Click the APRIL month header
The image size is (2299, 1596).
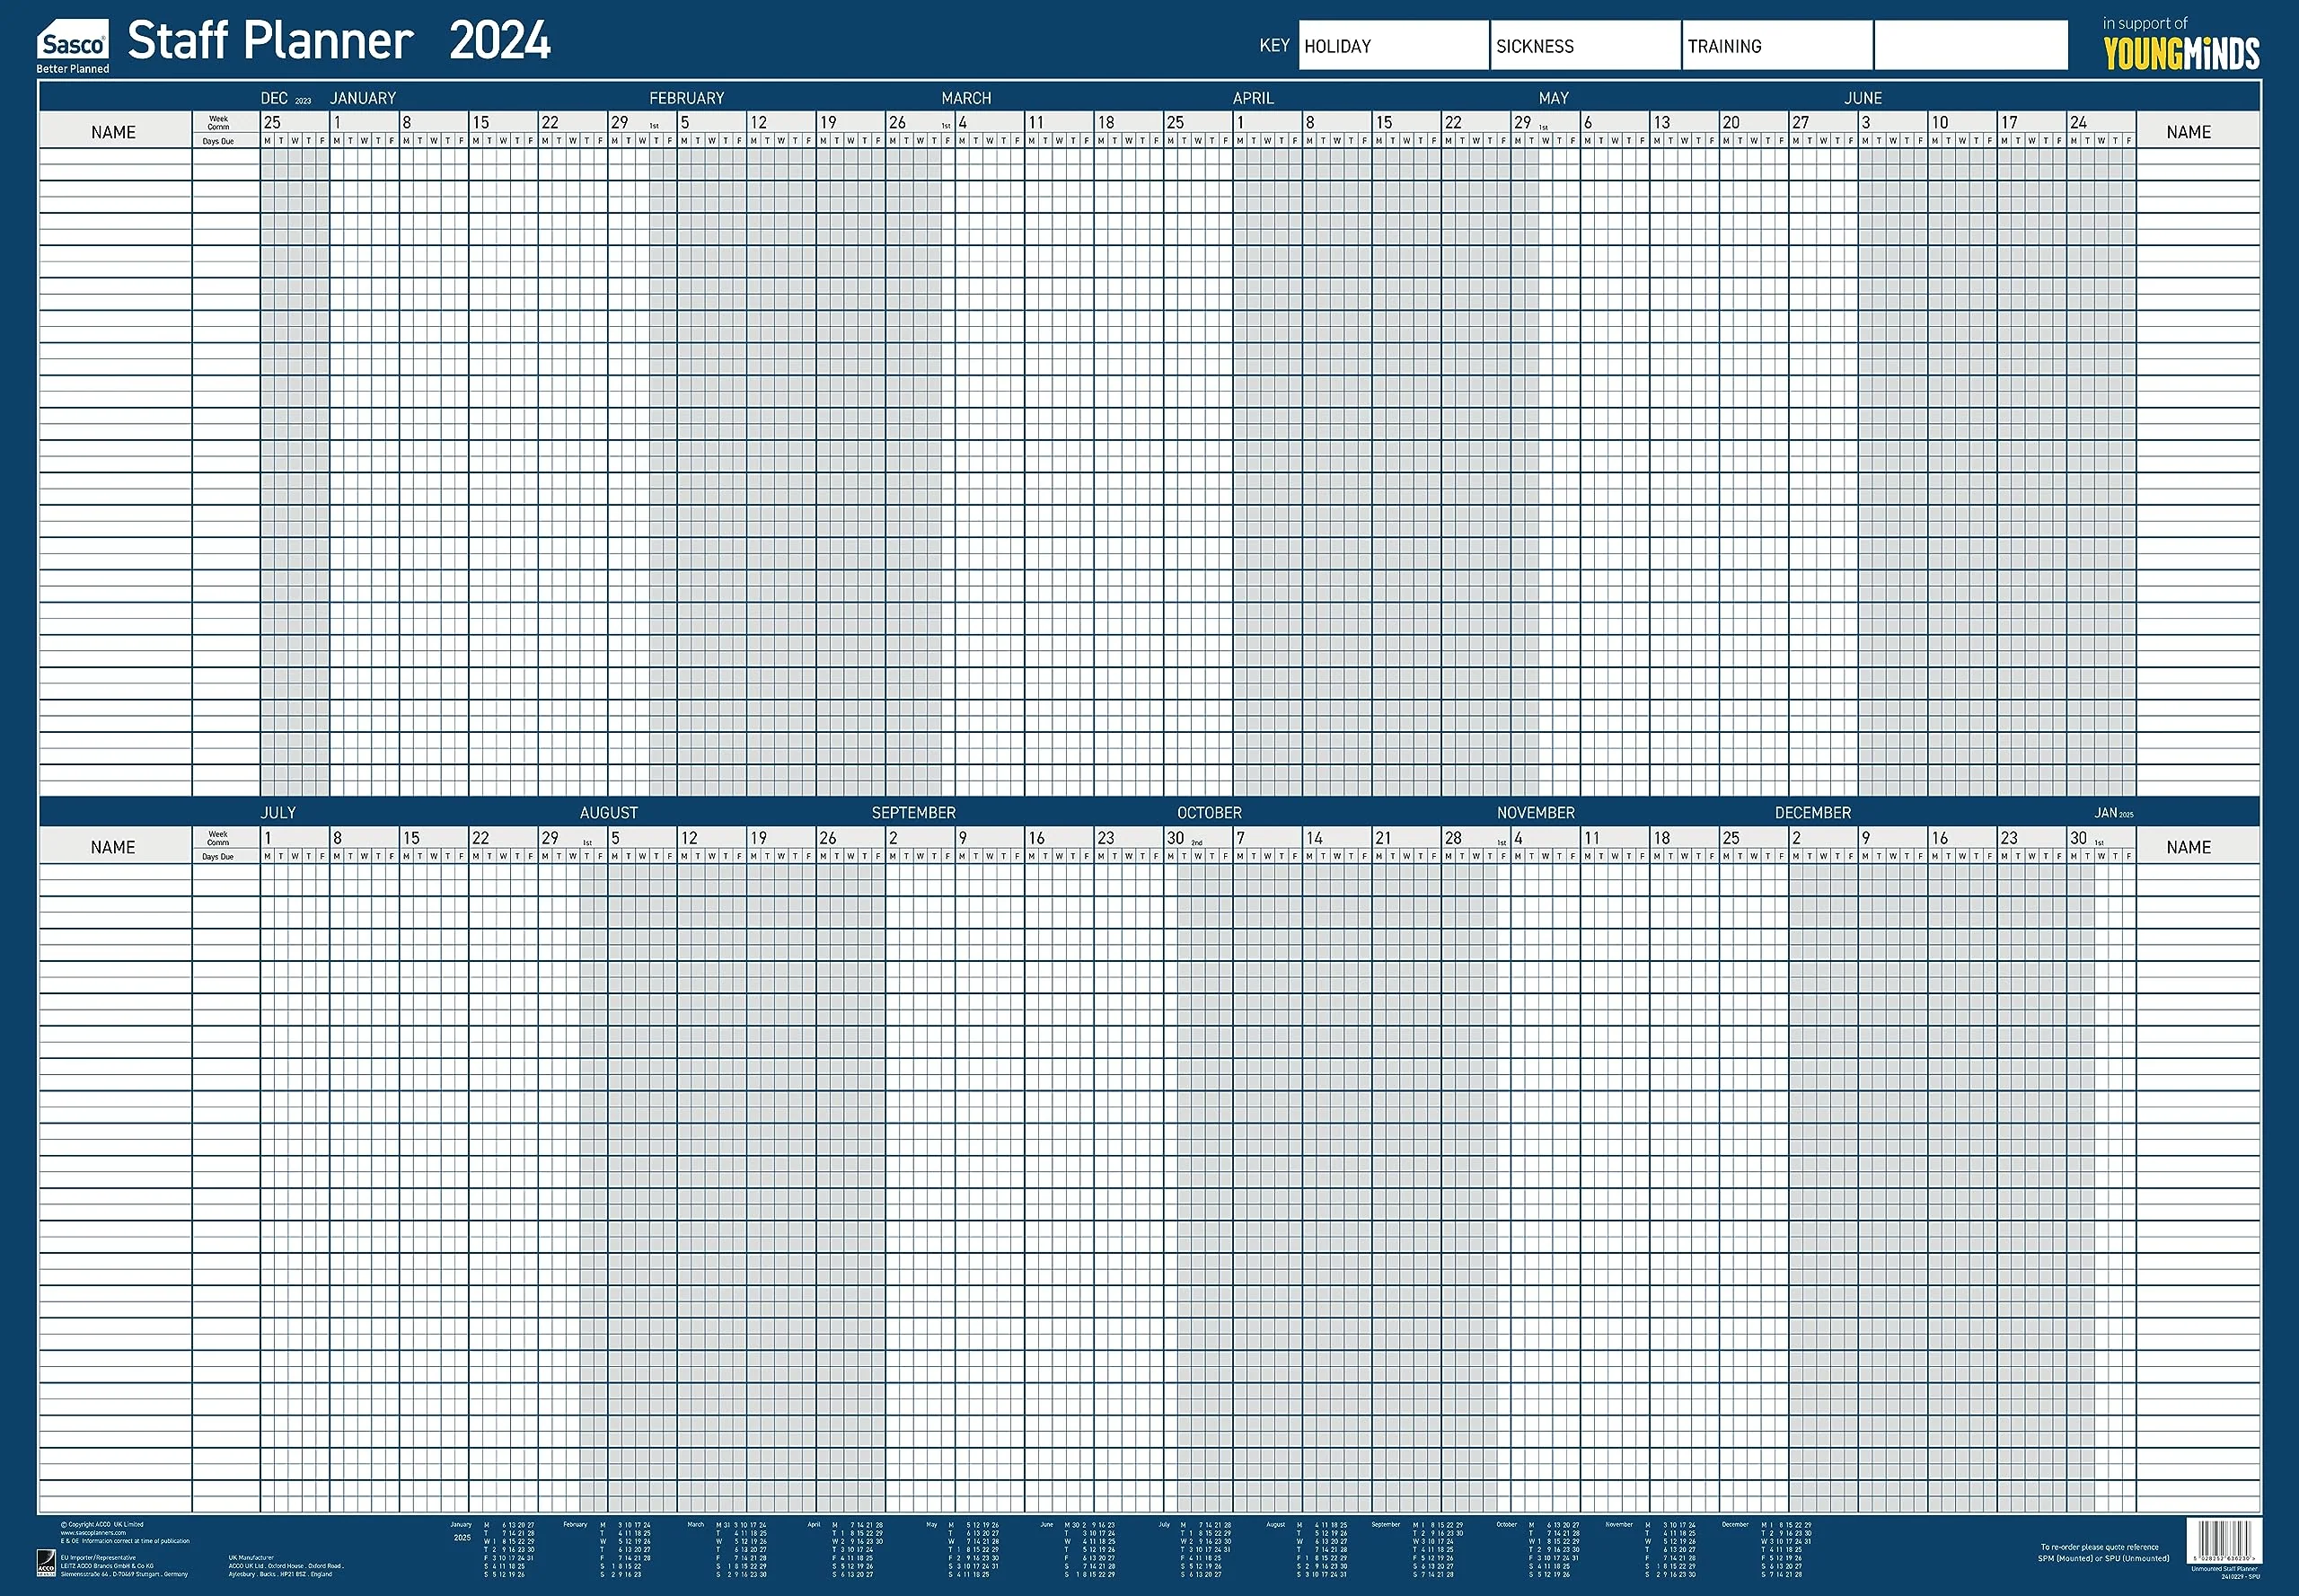coord(1253,98)
